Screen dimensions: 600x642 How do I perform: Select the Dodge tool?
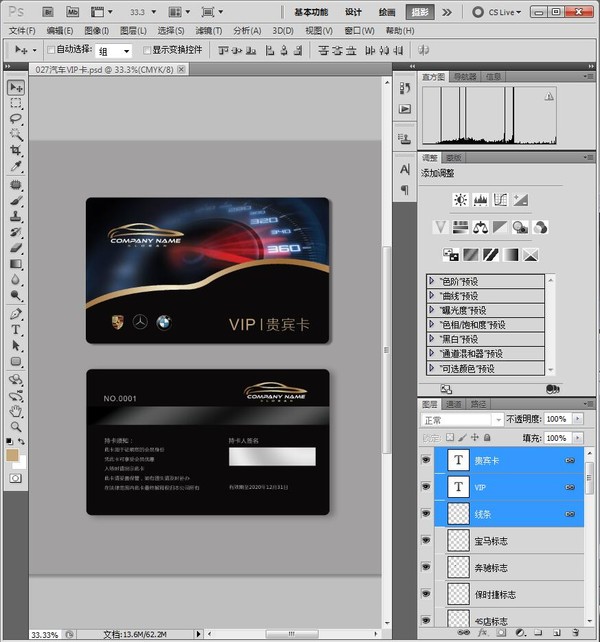(16, 295)
